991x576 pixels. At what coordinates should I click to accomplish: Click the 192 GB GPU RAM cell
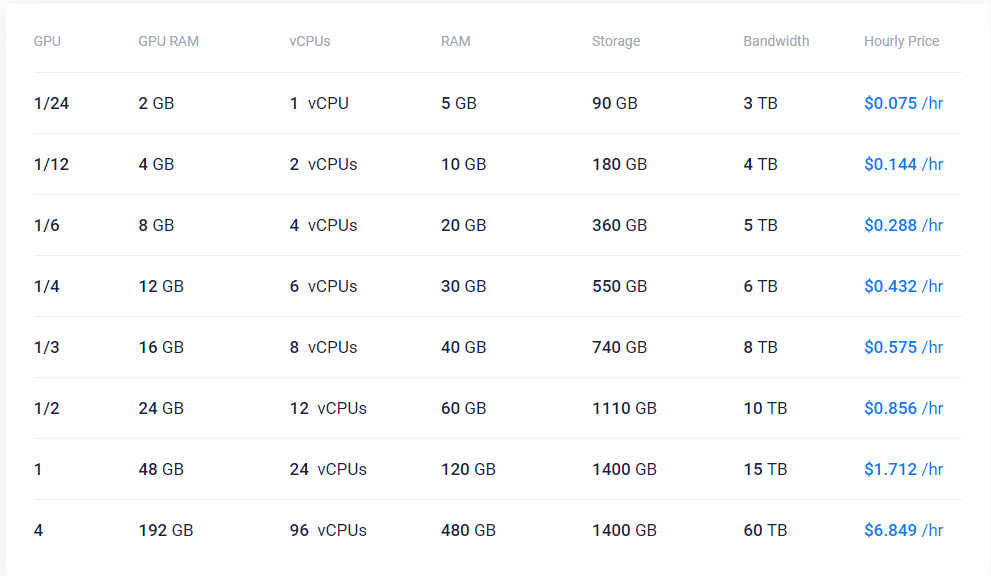(x=165, y=530)
